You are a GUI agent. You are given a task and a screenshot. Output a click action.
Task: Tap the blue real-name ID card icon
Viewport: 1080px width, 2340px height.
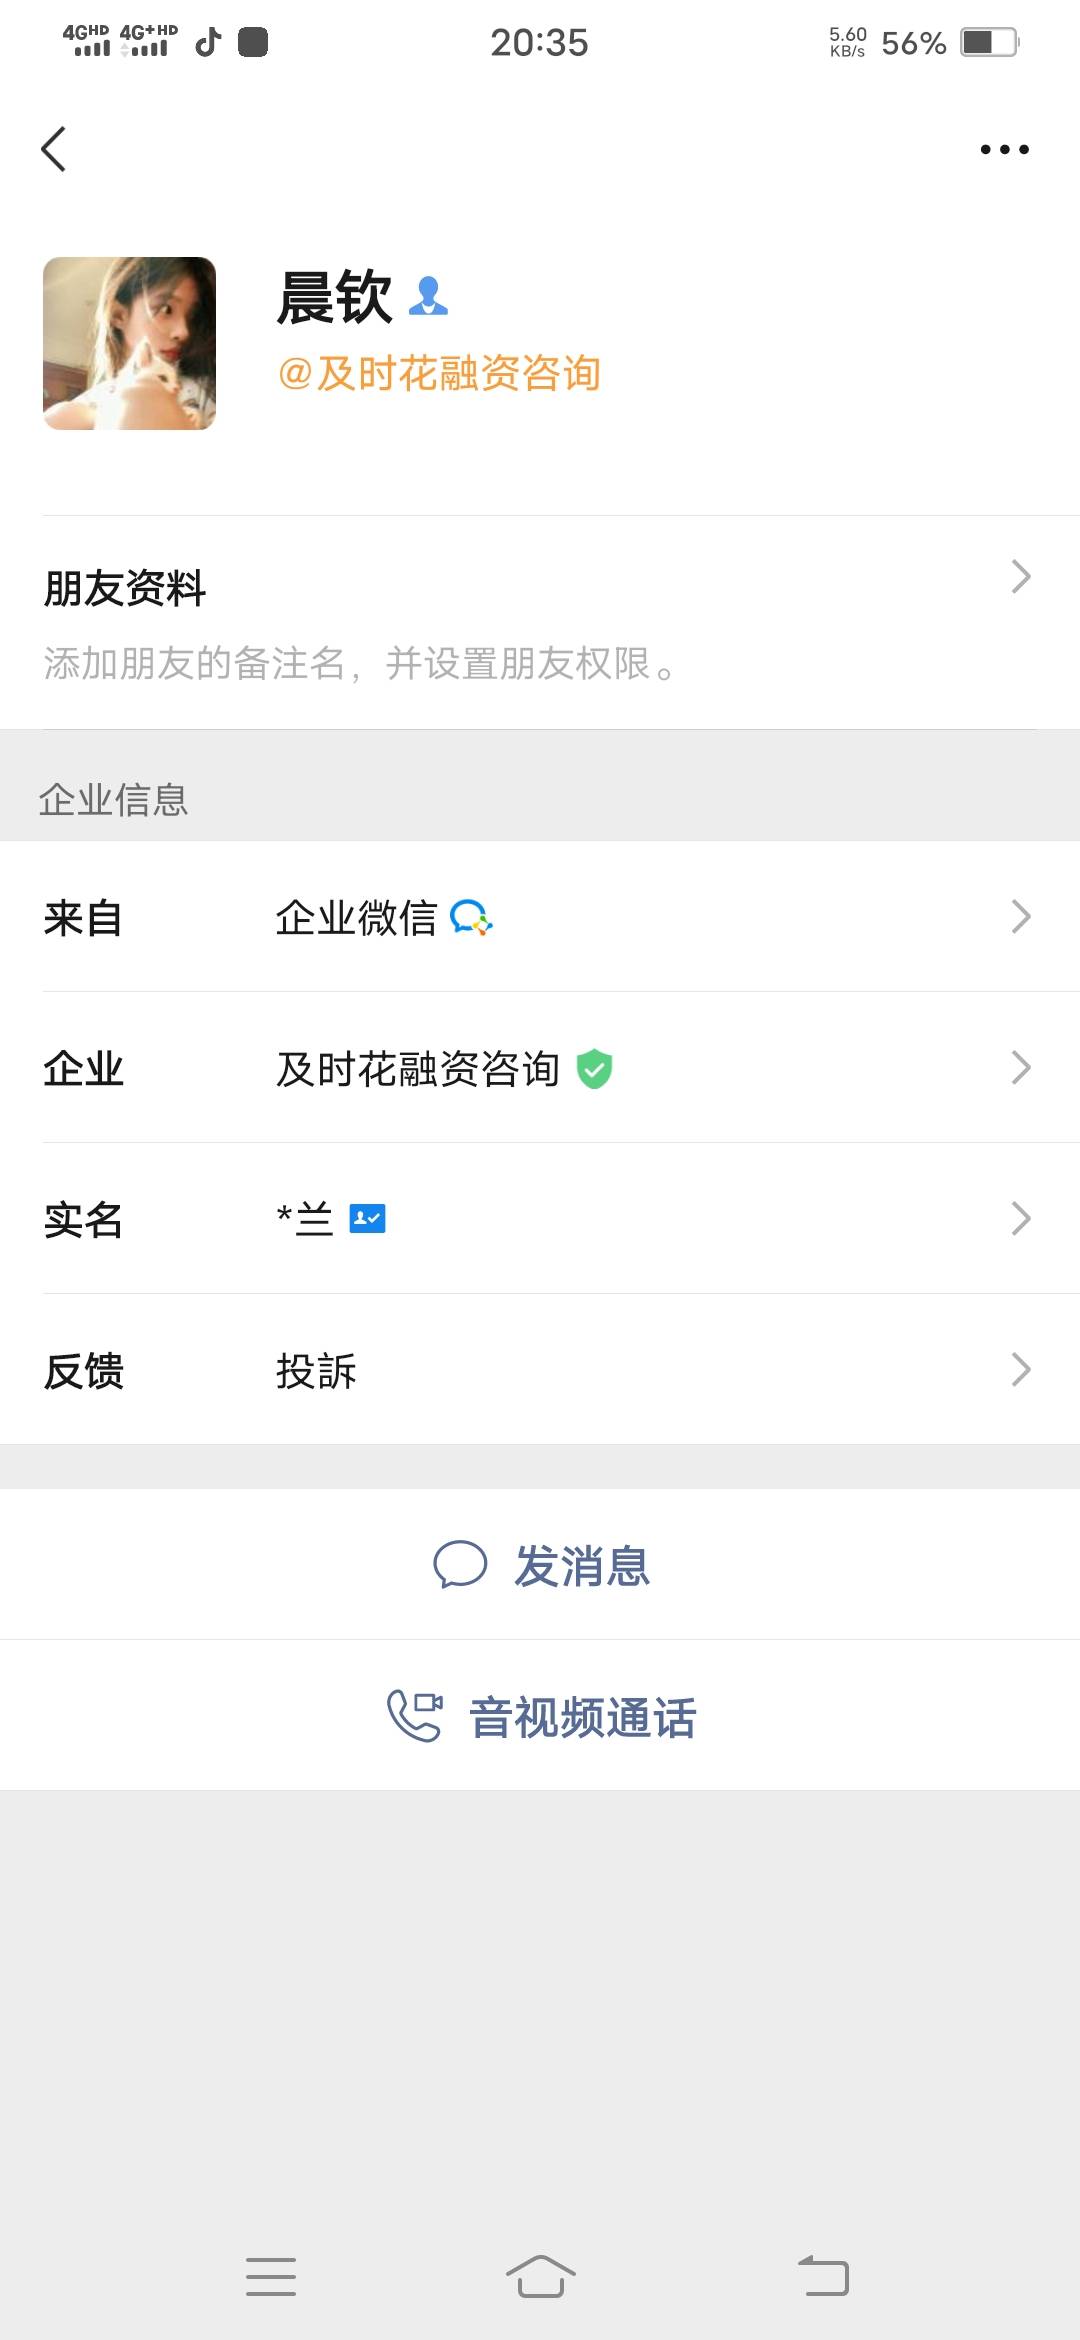tap(367, 1219)
